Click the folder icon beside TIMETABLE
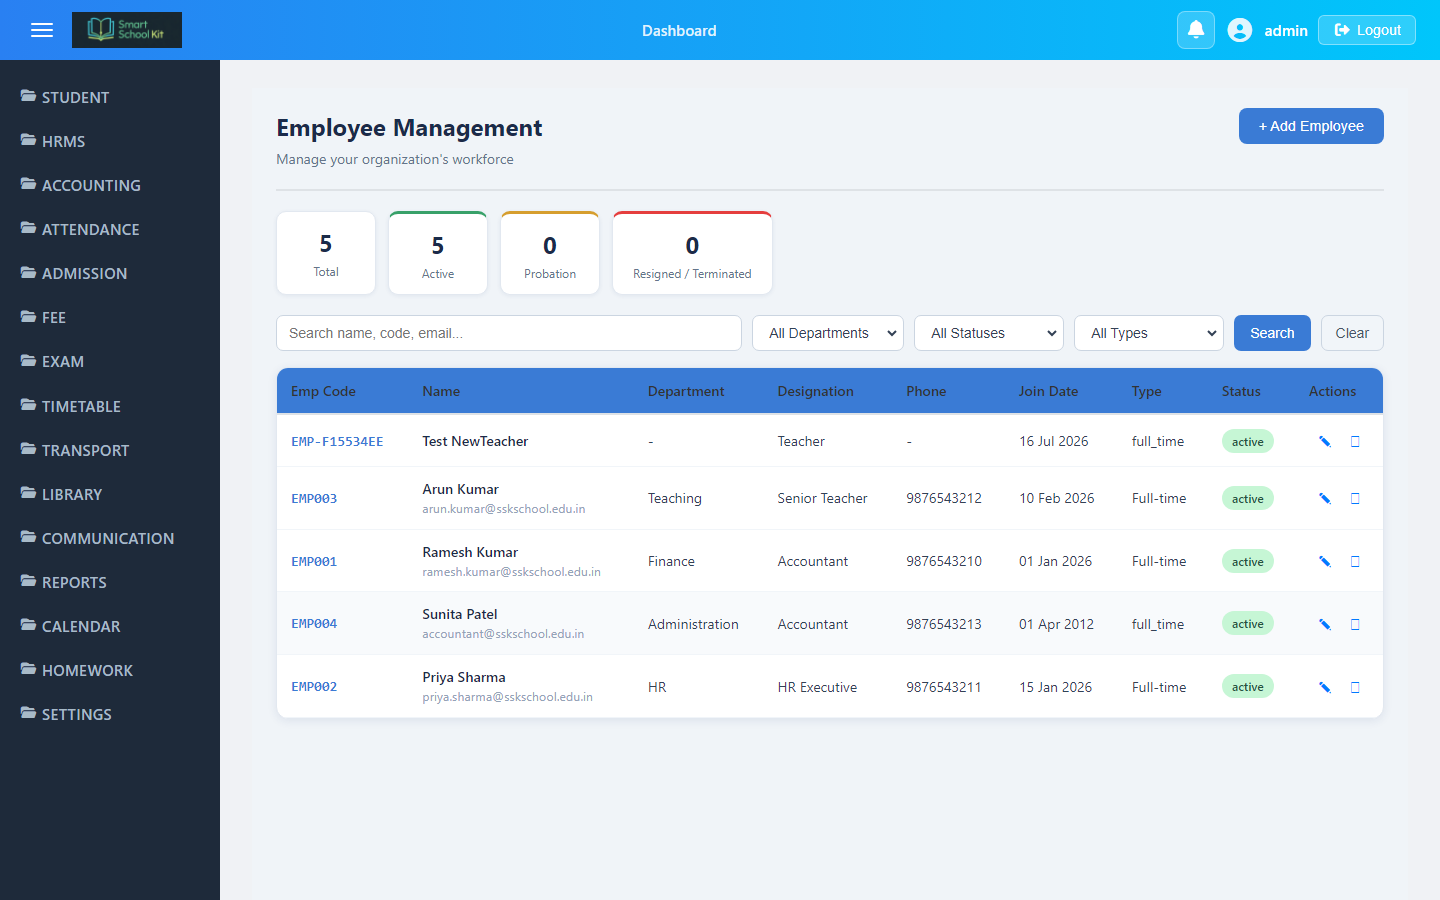This screenshot has height=900, width=1440. (29, 405)
